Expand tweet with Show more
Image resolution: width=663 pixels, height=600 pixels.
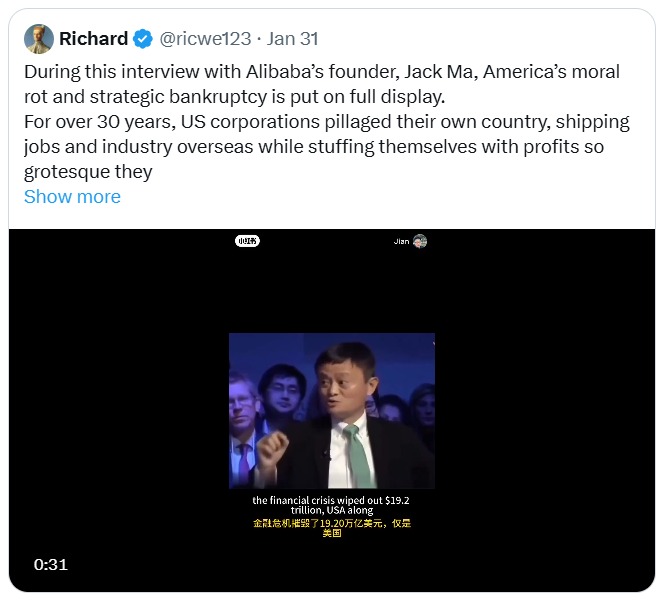72,196
